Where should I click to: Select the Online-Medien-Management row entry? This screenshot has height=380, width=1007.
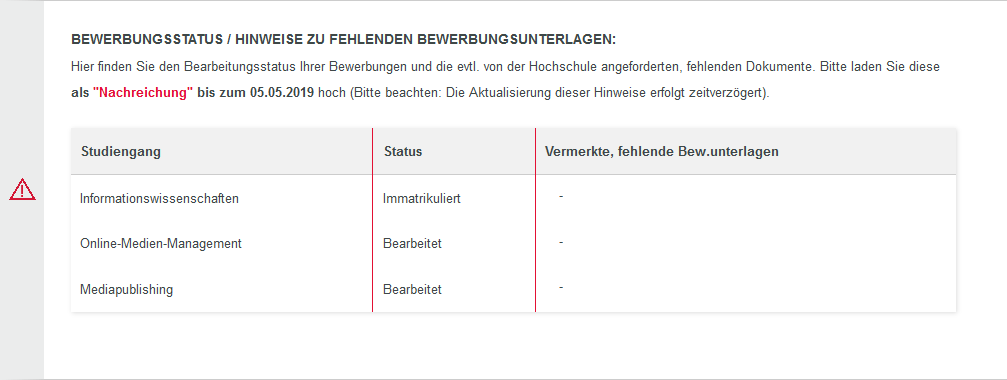point(161,243)
